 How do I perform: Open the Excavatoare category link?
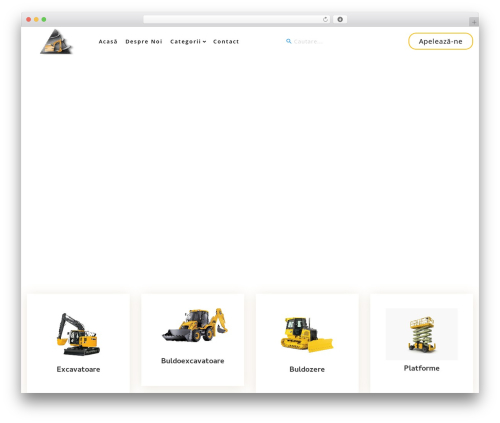tap(78, 369)
